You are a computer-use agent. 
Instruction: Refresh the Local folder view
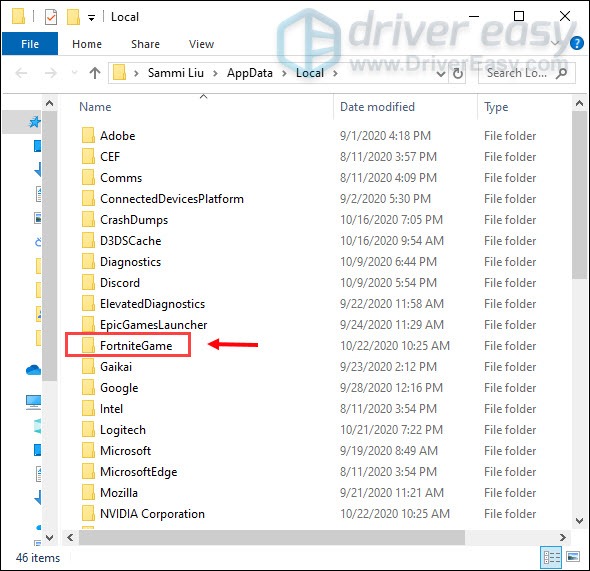click(x=458, y=73)
